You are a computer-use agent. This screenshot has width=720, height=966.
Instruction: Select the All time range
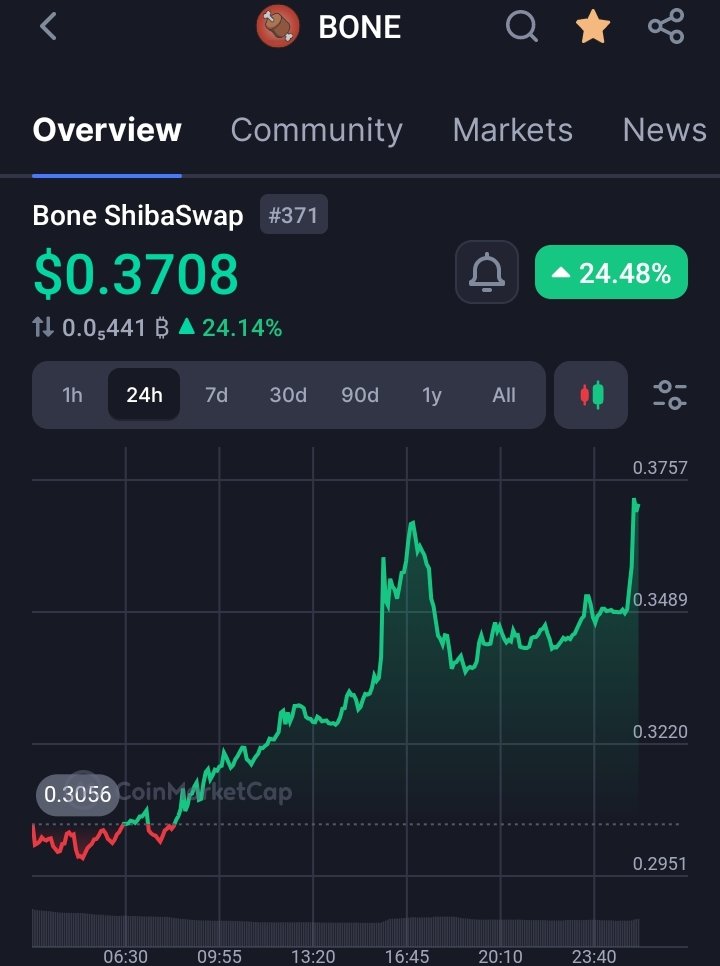click(x=504, y=395)
